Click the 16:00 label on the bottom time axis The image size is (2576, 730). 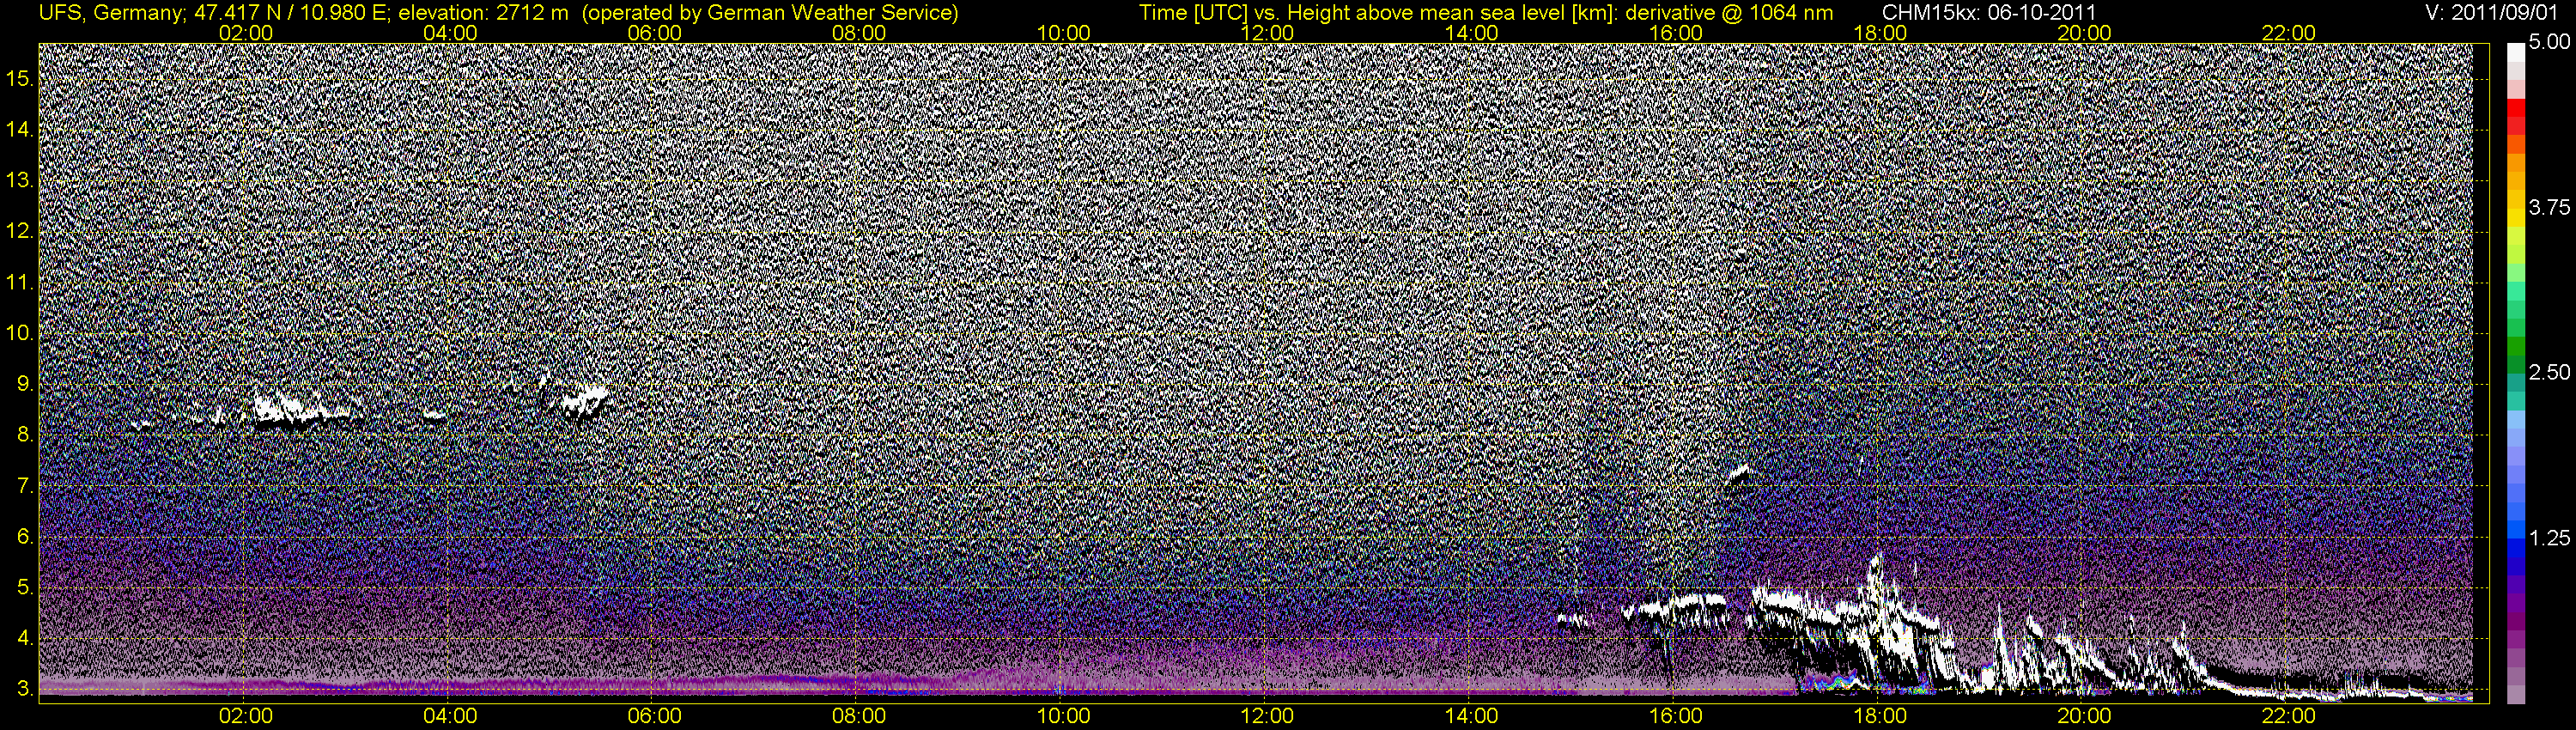(1676, 716)
